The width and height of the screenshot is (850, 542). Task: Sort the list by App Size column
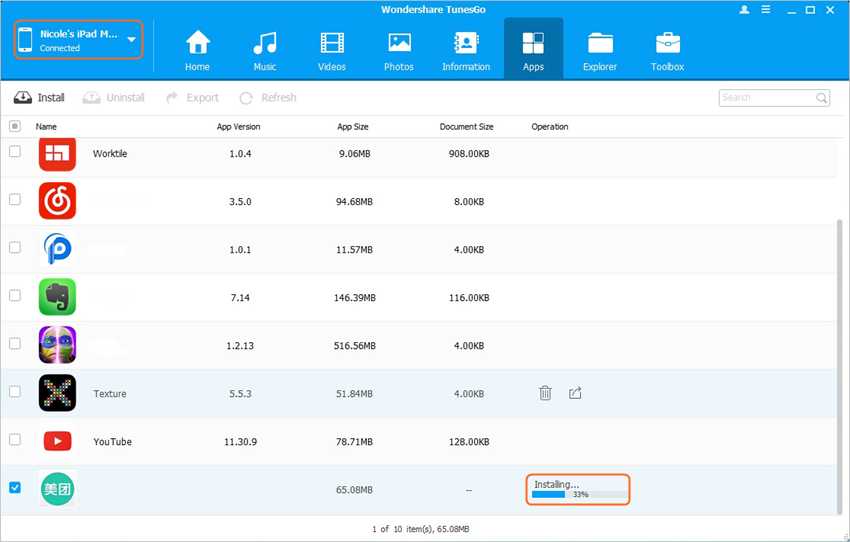[354, 127]
